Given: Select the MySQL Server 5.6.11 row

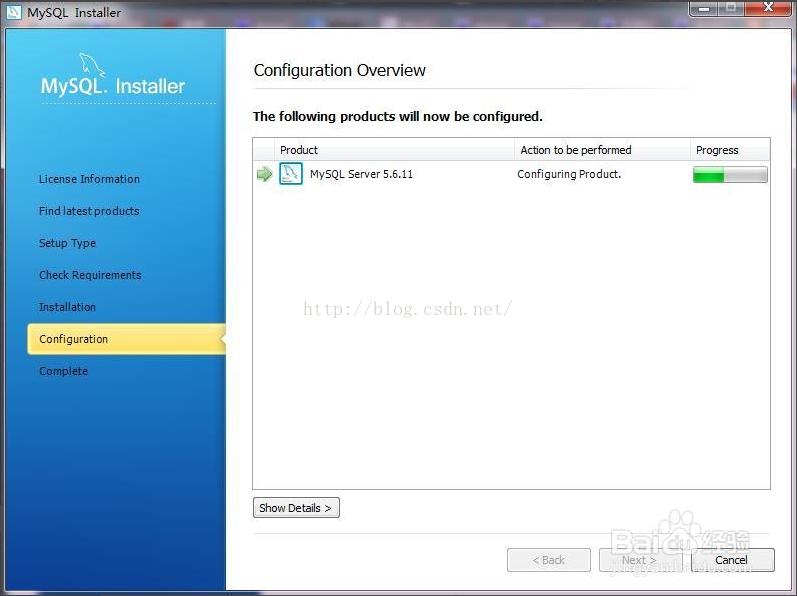Looking at the screenshot, I should pos(511,174).
